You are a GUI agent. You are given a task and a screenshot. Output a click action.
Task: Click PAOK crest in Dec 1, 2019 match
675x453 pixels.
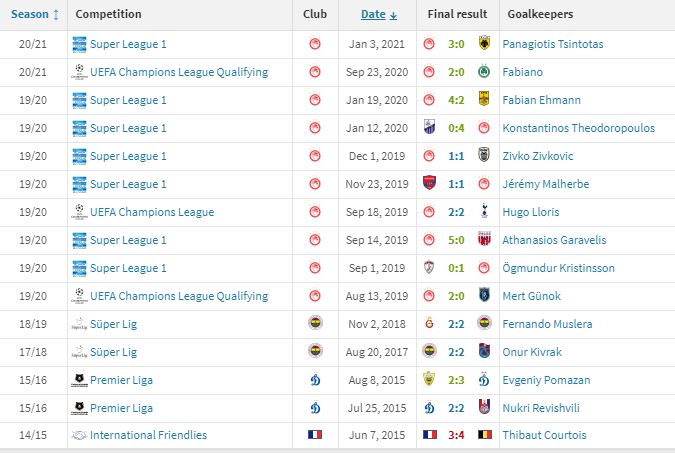pyautogui.click(x=484, y=155)
